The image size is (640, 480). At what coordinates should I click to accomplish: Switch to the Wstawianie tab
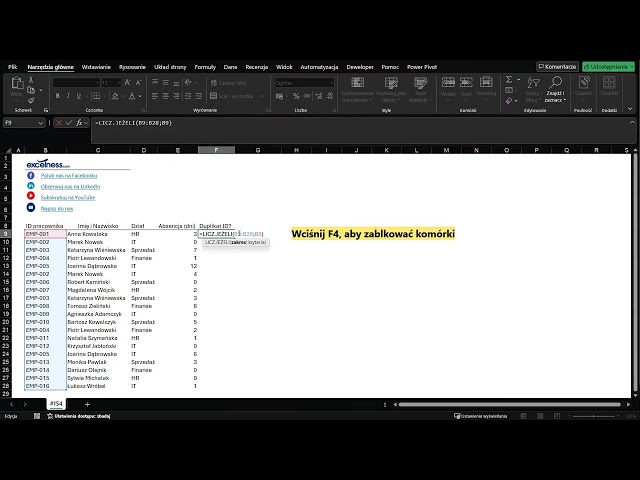96,67
